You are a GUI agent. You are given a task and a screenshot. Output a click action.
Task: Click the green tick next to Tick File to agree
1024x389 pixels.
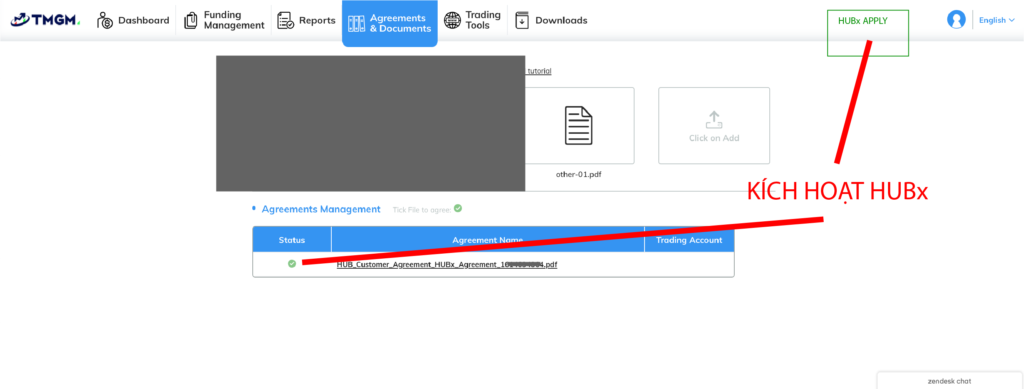point(458,209)
